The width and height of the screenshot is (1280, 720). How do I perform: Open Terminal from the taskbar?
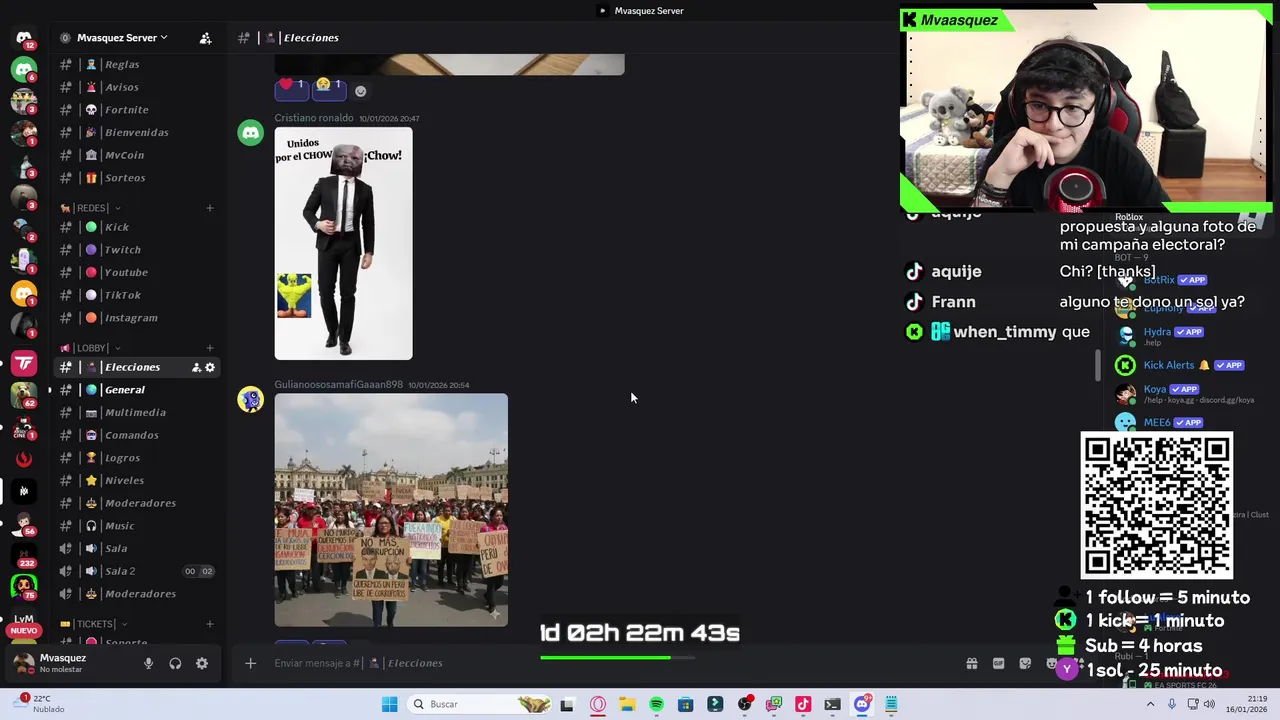click(x=832, y=704)
